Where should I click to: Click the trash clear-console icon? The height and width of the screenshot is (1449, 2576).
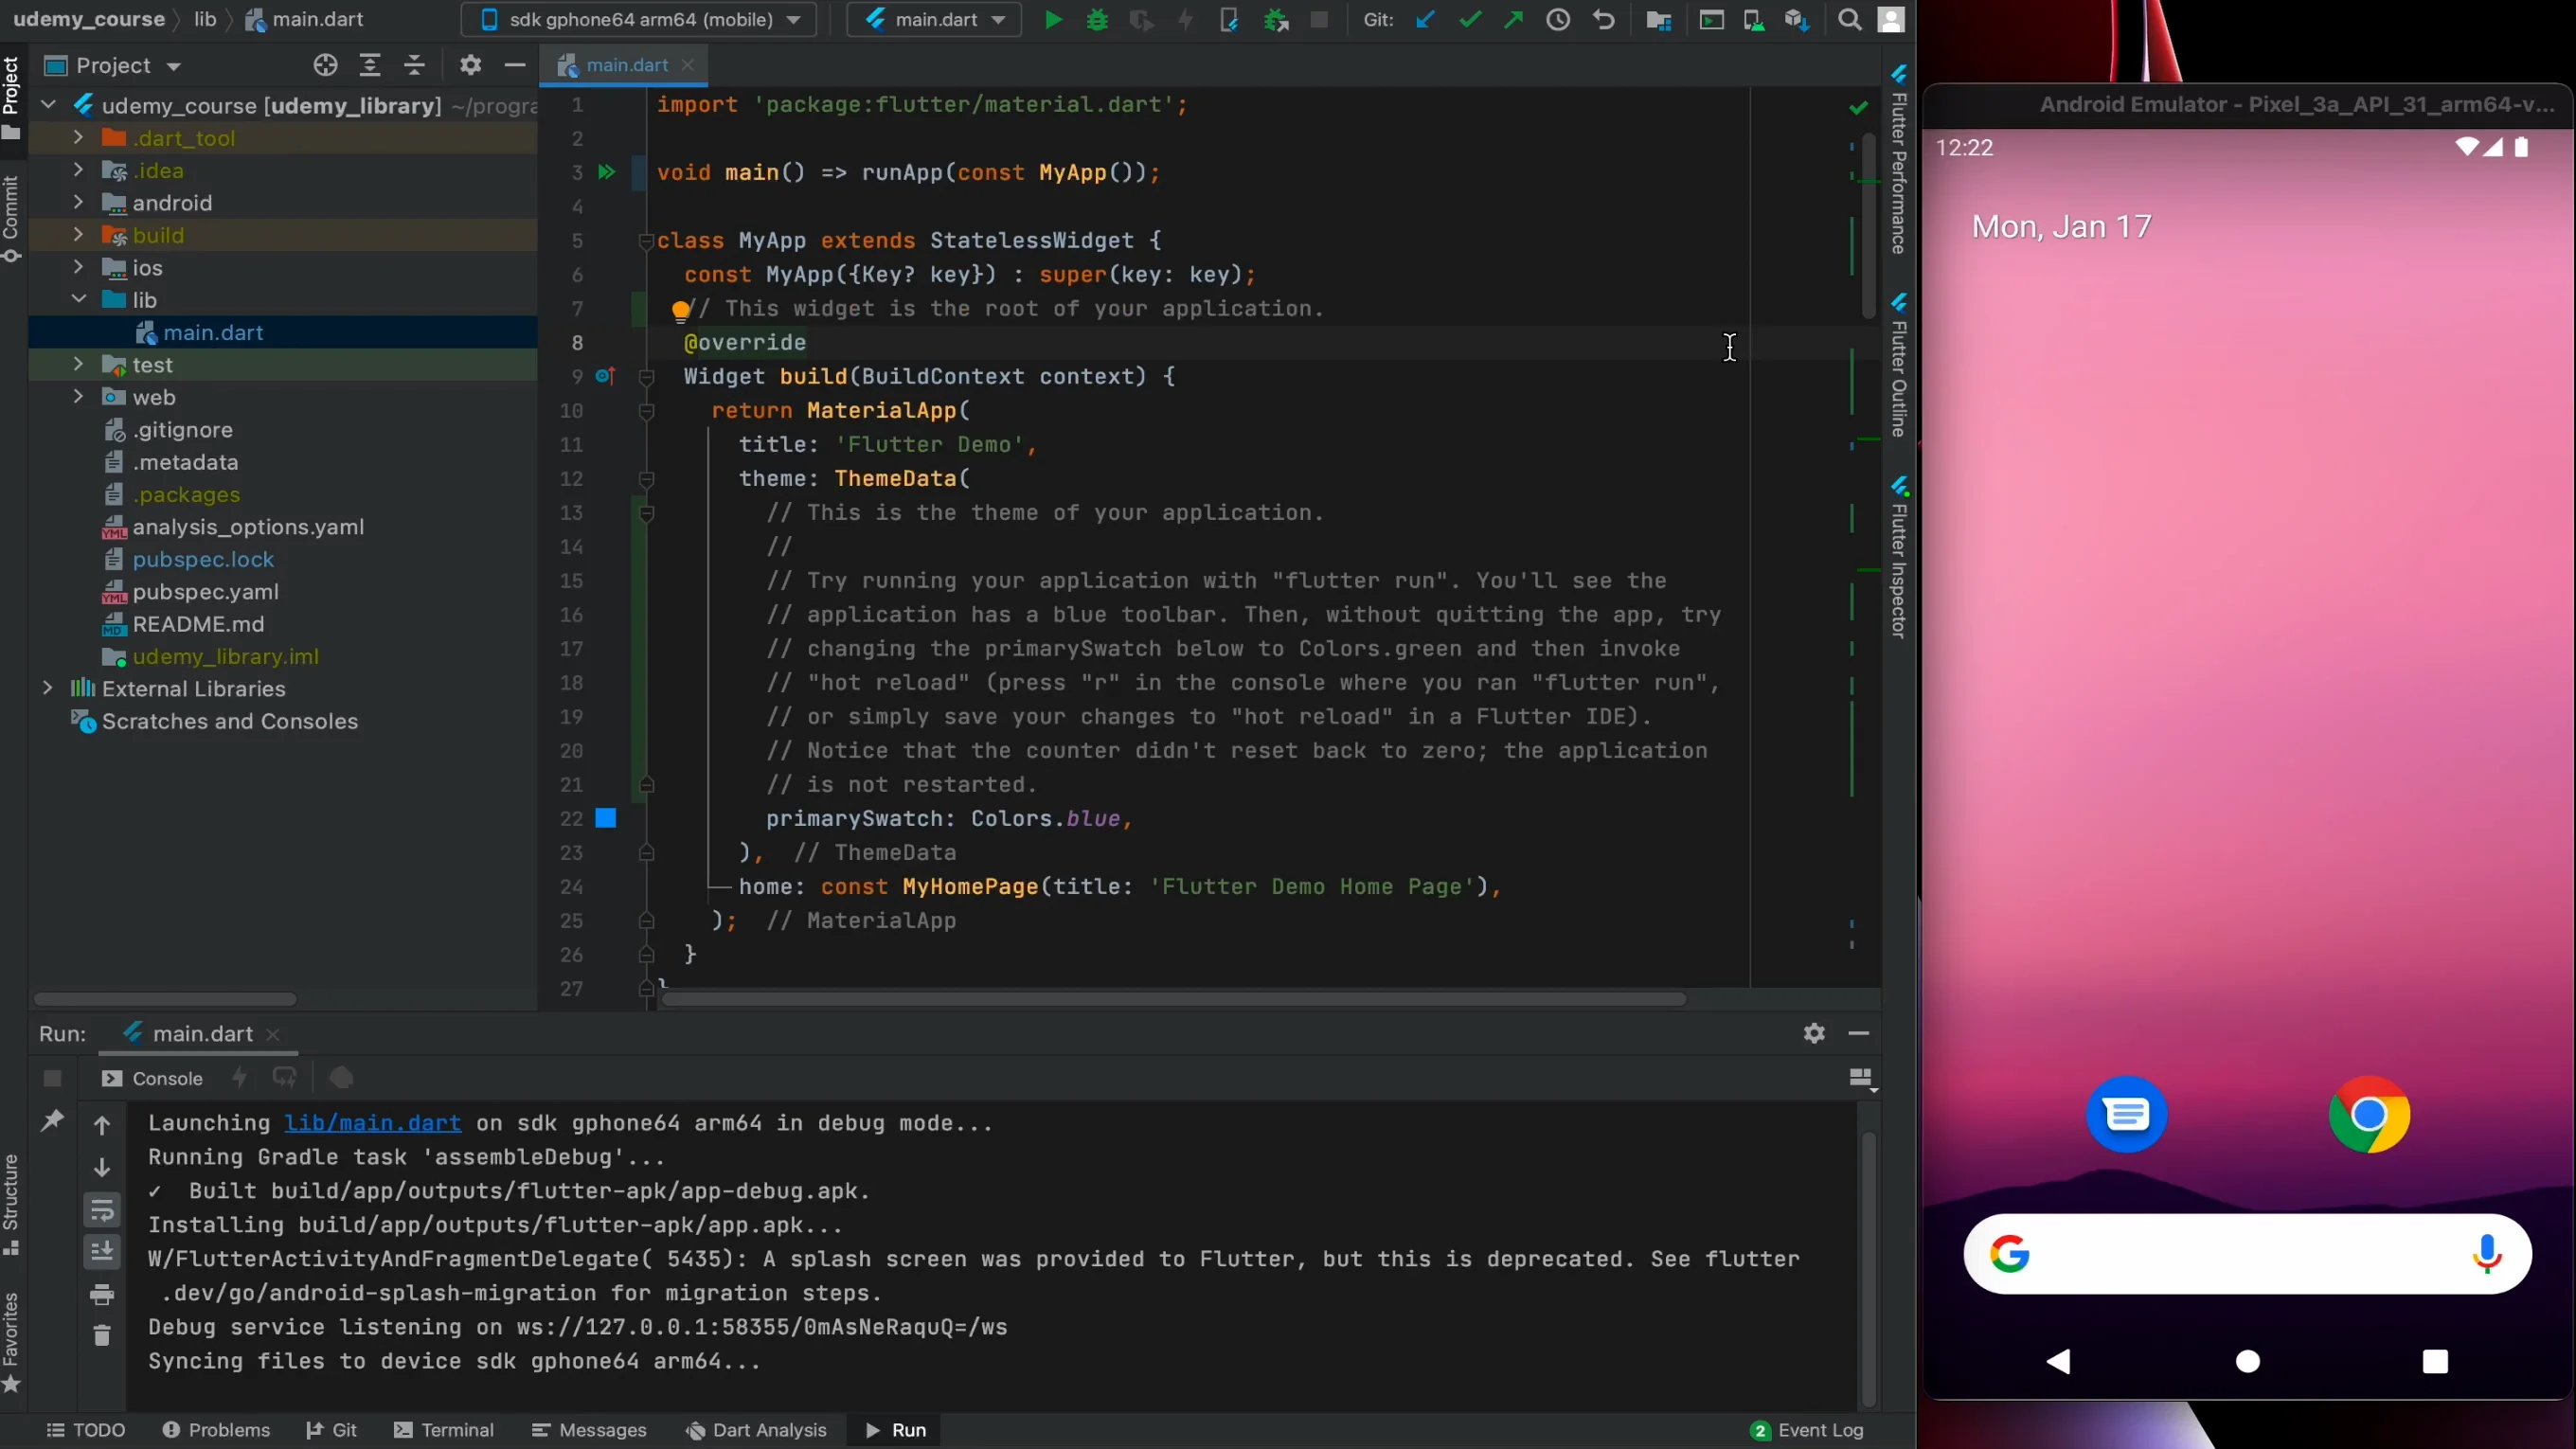click(x=102, y=1335)
